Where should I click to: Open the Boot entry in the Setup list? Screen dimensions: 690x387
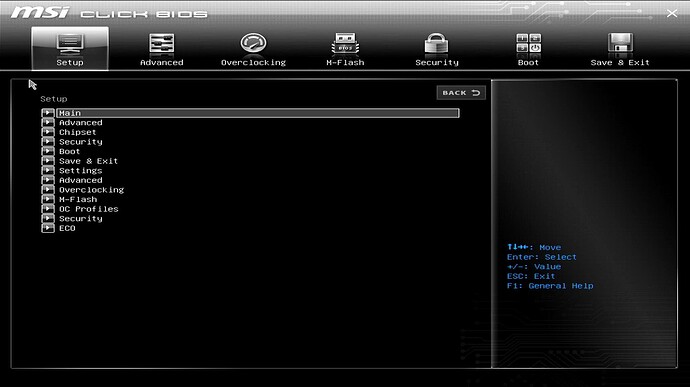(x=70, y=151)
